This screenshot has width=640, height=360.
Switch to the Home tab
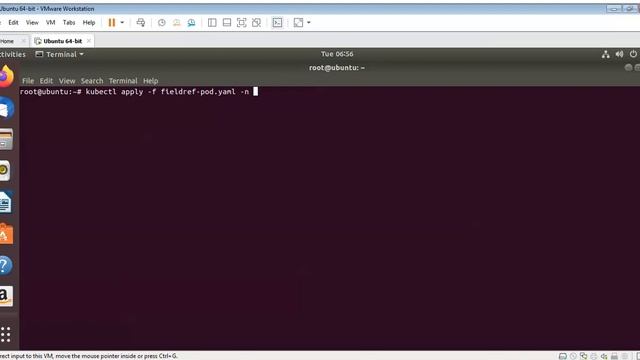[7, 41]
